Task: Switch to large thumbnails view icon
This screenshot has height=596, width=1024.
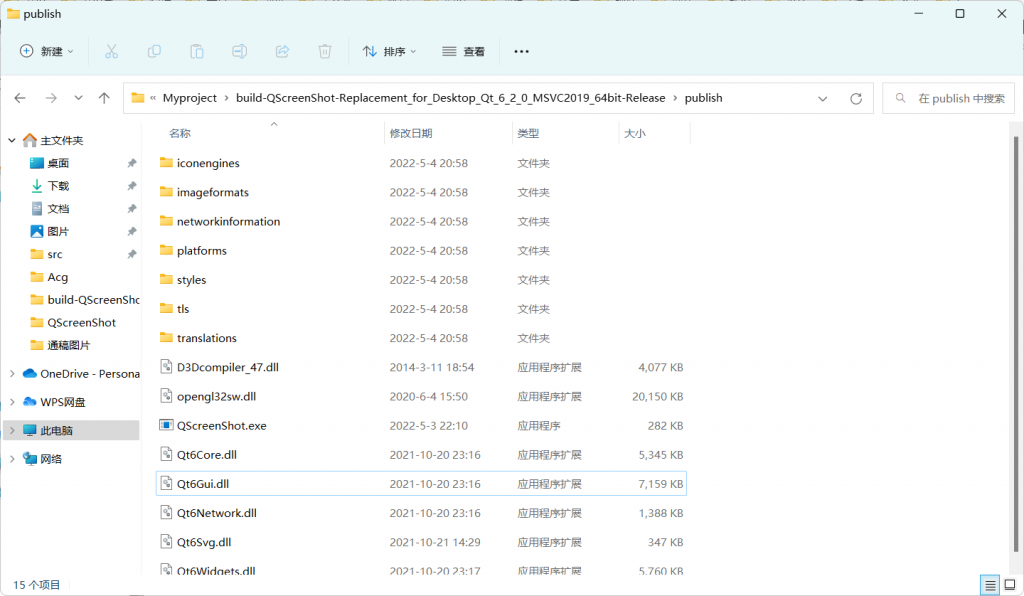Action: click(1010, 585)
